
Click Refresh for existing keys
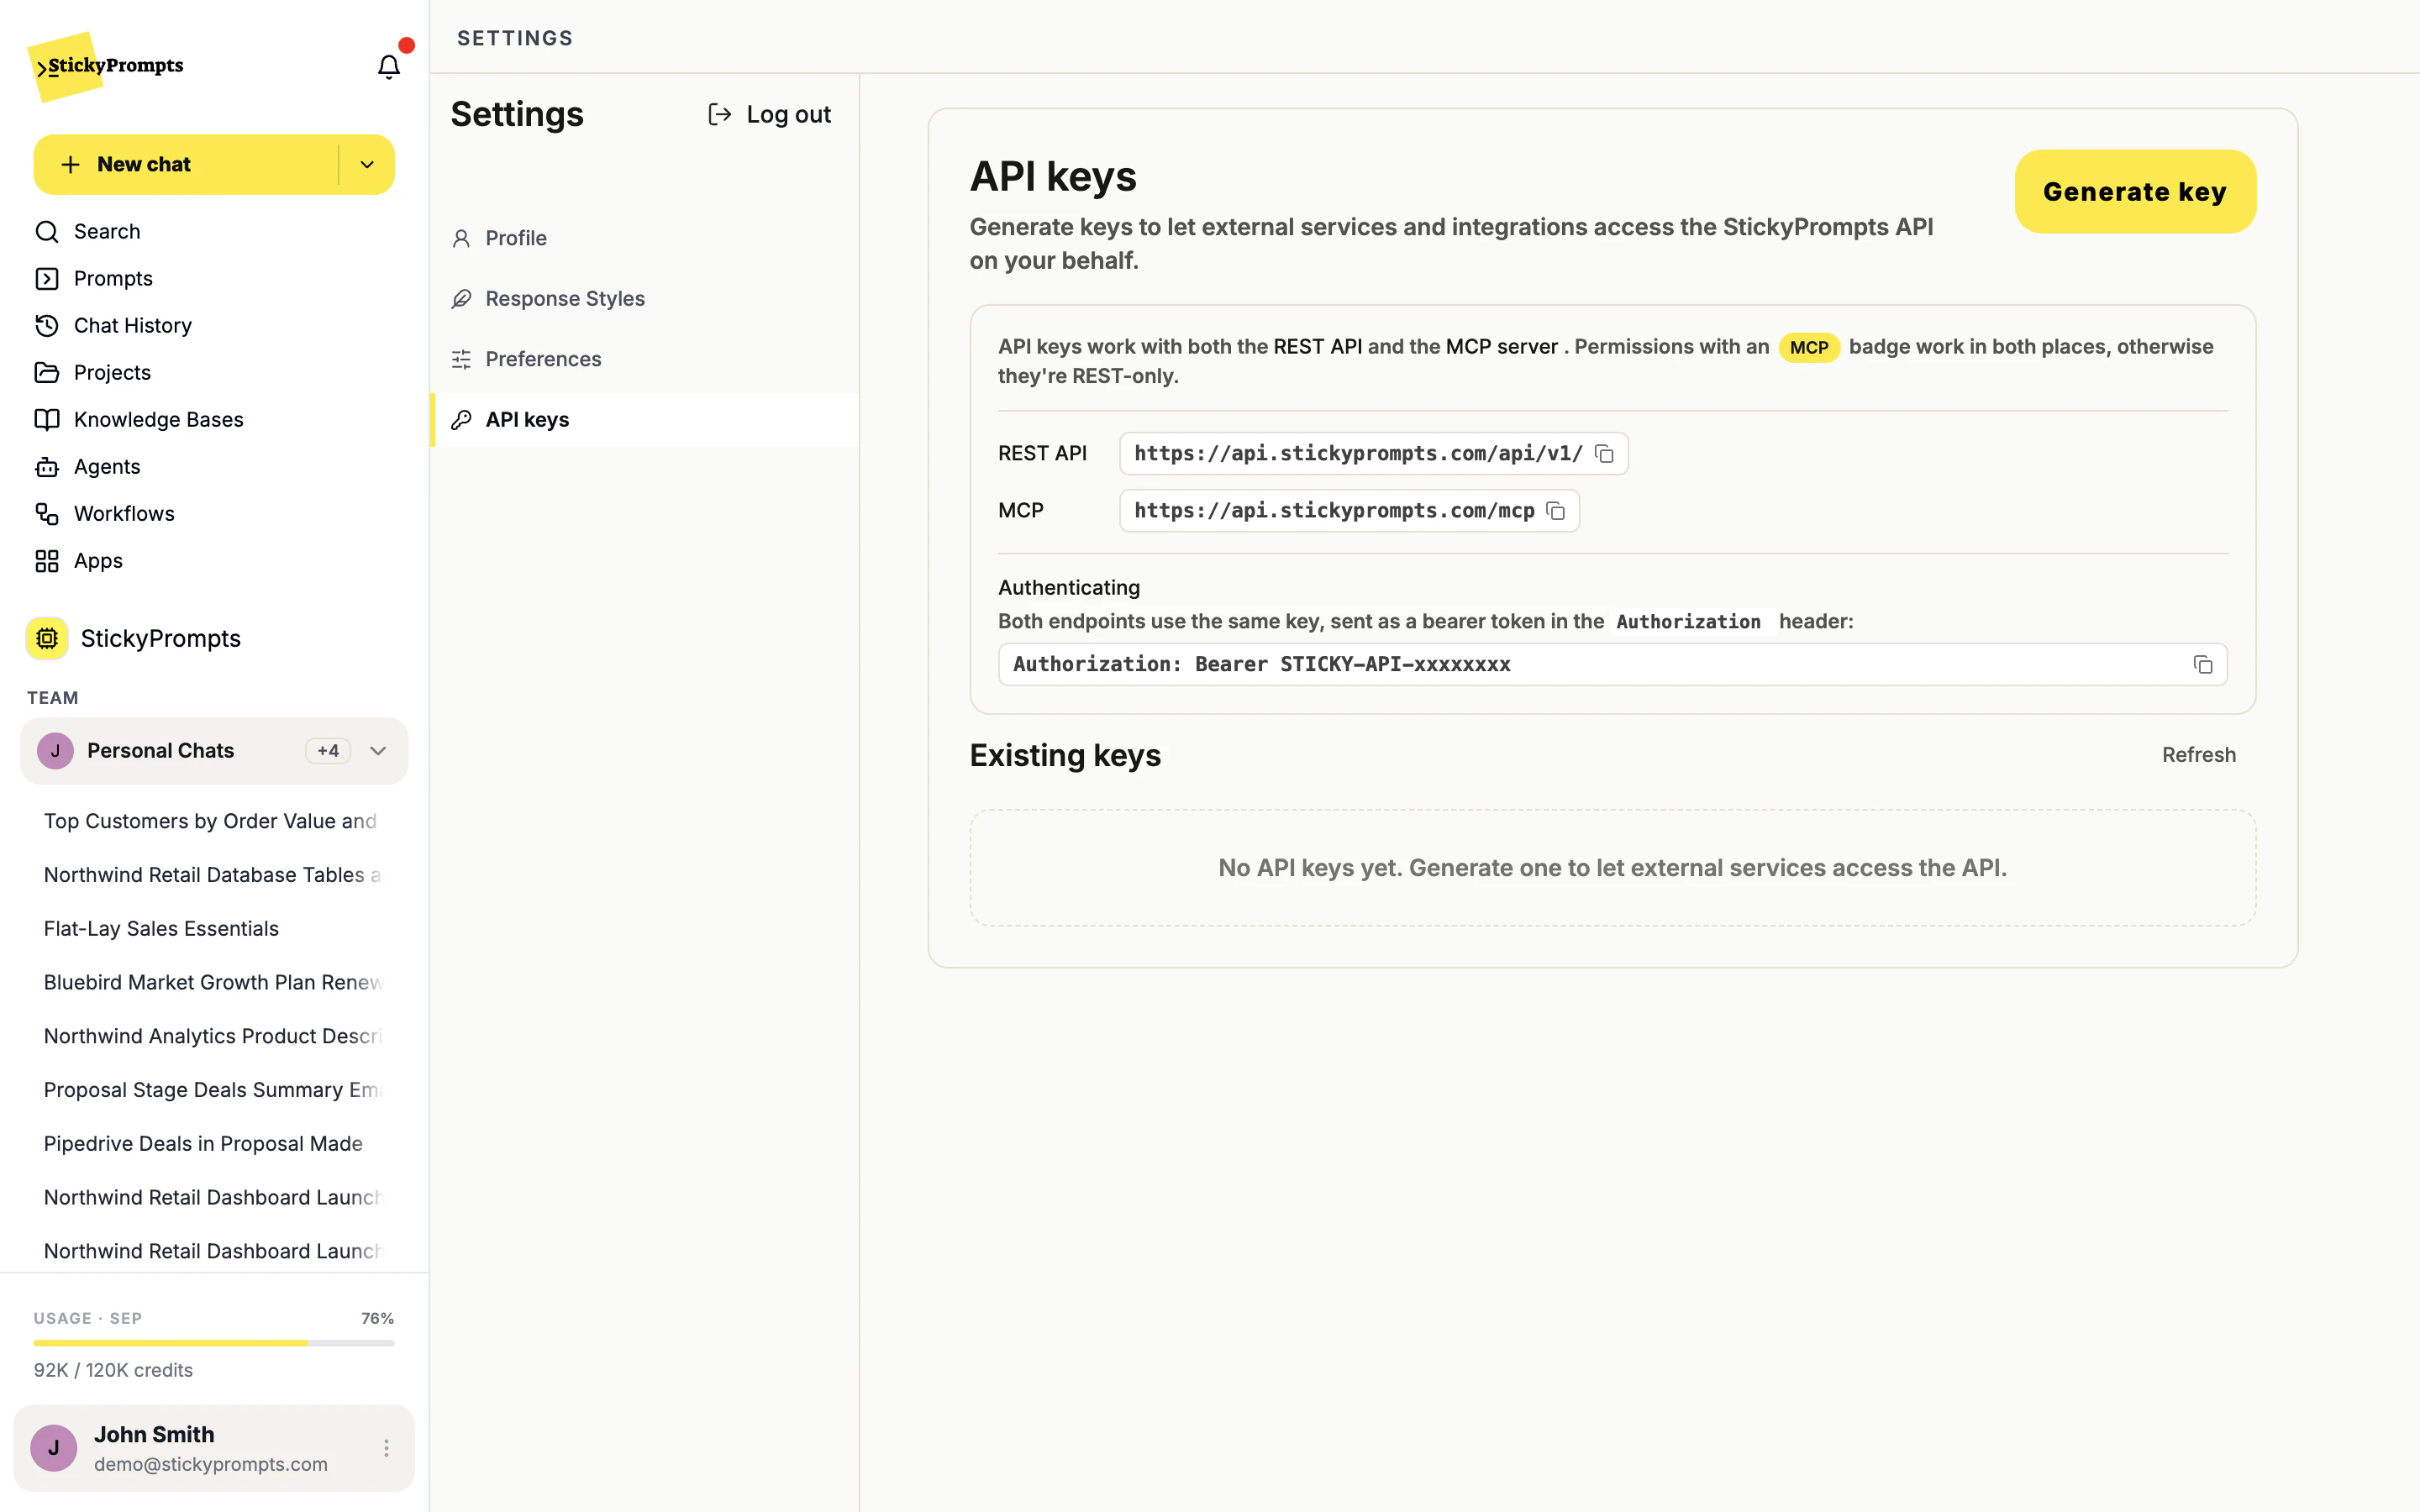[2198, 755]
